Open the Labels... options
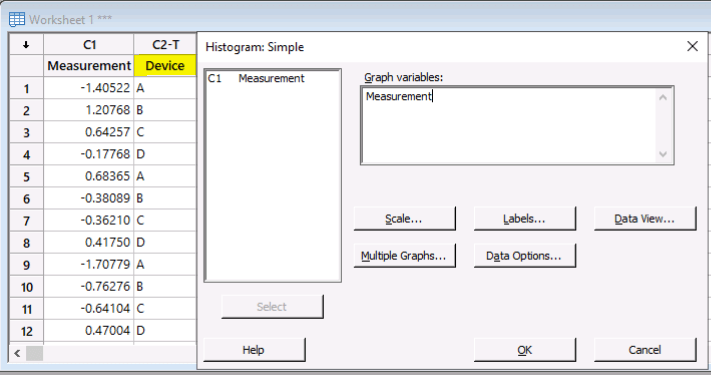This screenshot has width=711, height=375. [x=524, y=219]
